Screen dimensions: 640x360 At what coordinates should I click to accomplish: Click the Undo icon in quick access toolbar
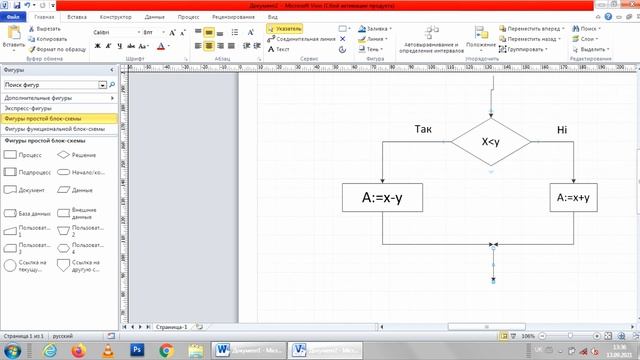[27, 5]
